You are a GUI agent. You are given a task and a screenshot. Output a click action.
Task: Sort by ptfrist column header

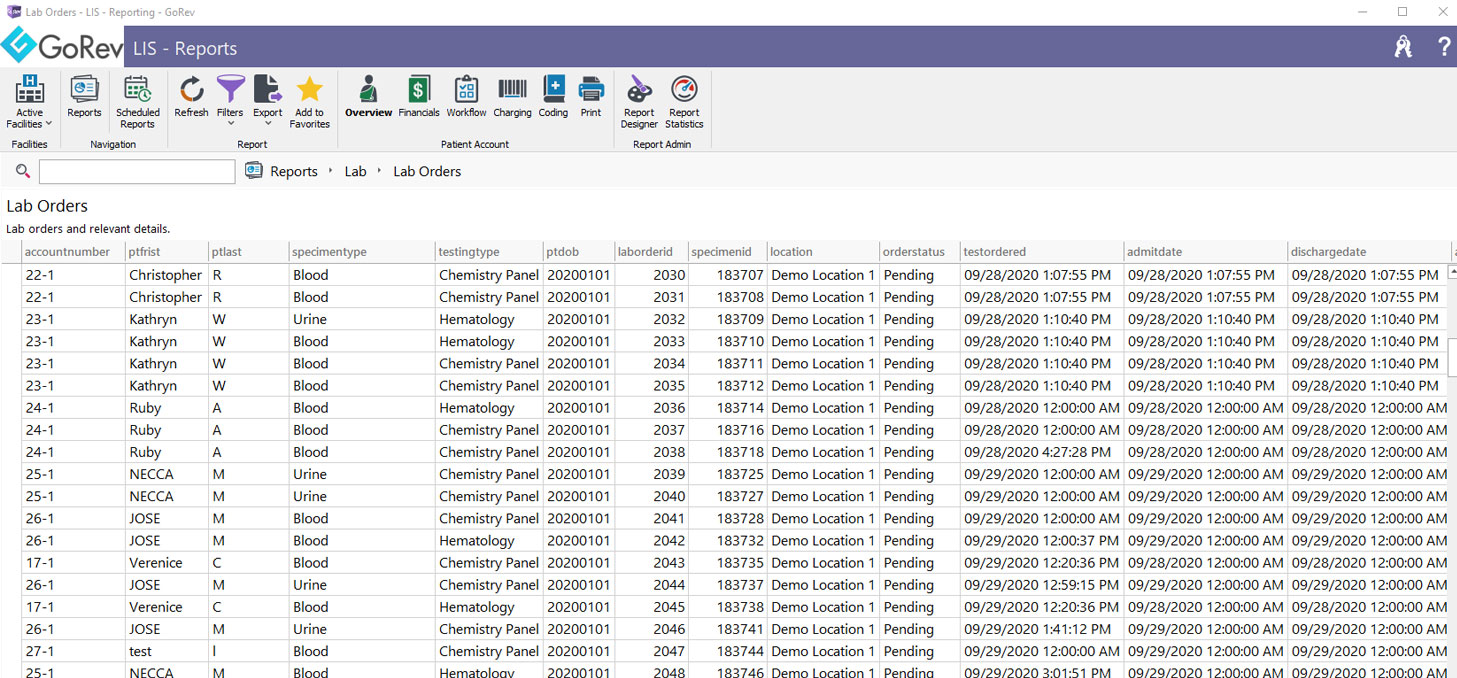167,252
